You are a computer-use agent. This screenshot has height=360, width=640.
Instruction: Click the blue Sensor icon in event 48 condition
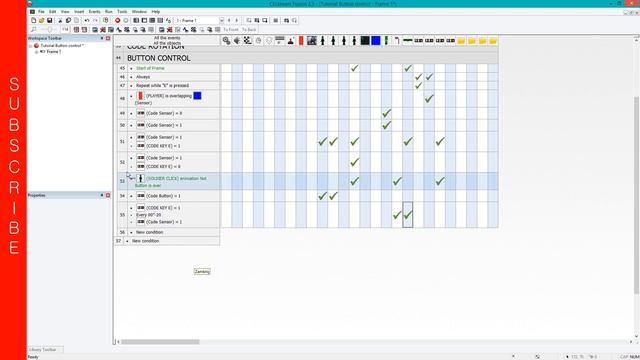(197, 96)
